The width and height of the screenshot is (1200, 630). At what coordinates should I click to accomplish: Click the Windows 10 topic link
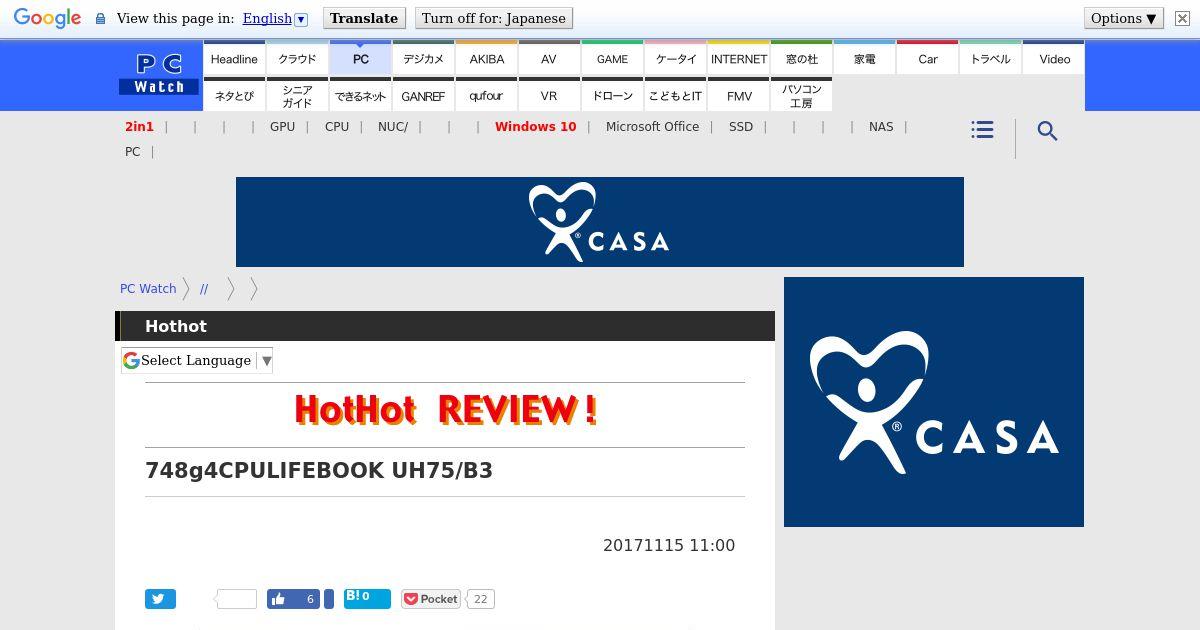point(535,126)
